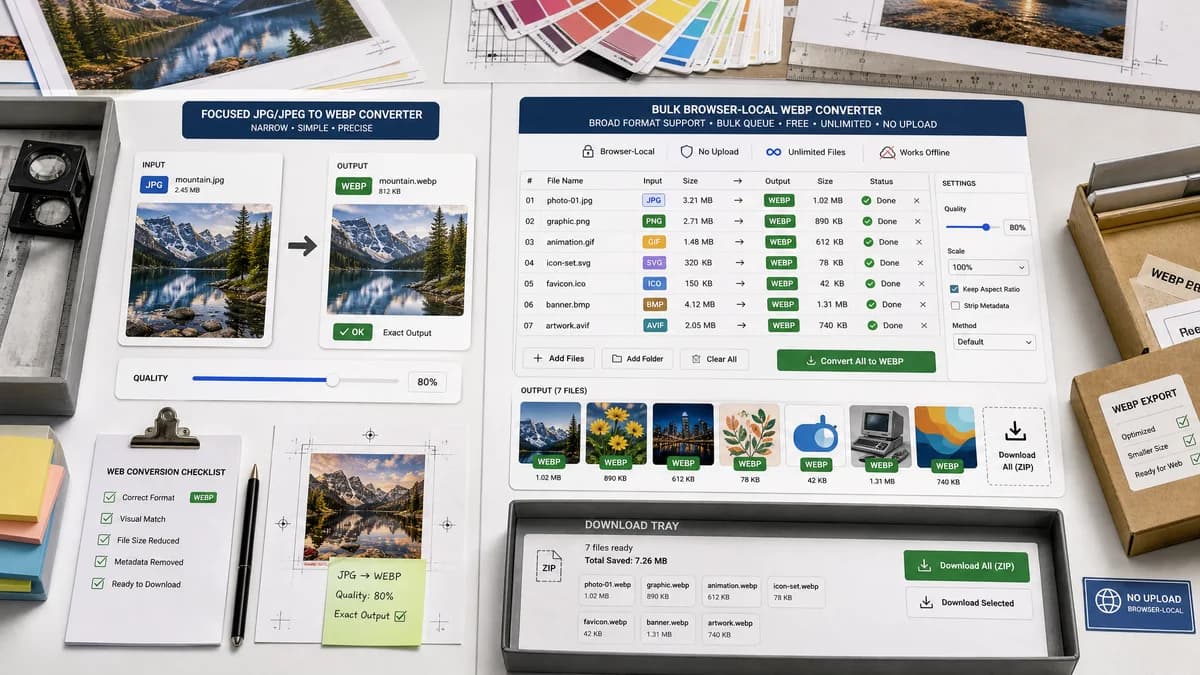1200x675 pixels.
Task: Click the blue JPG badge beside mountain.jpg
Action: tap(154, 184)
